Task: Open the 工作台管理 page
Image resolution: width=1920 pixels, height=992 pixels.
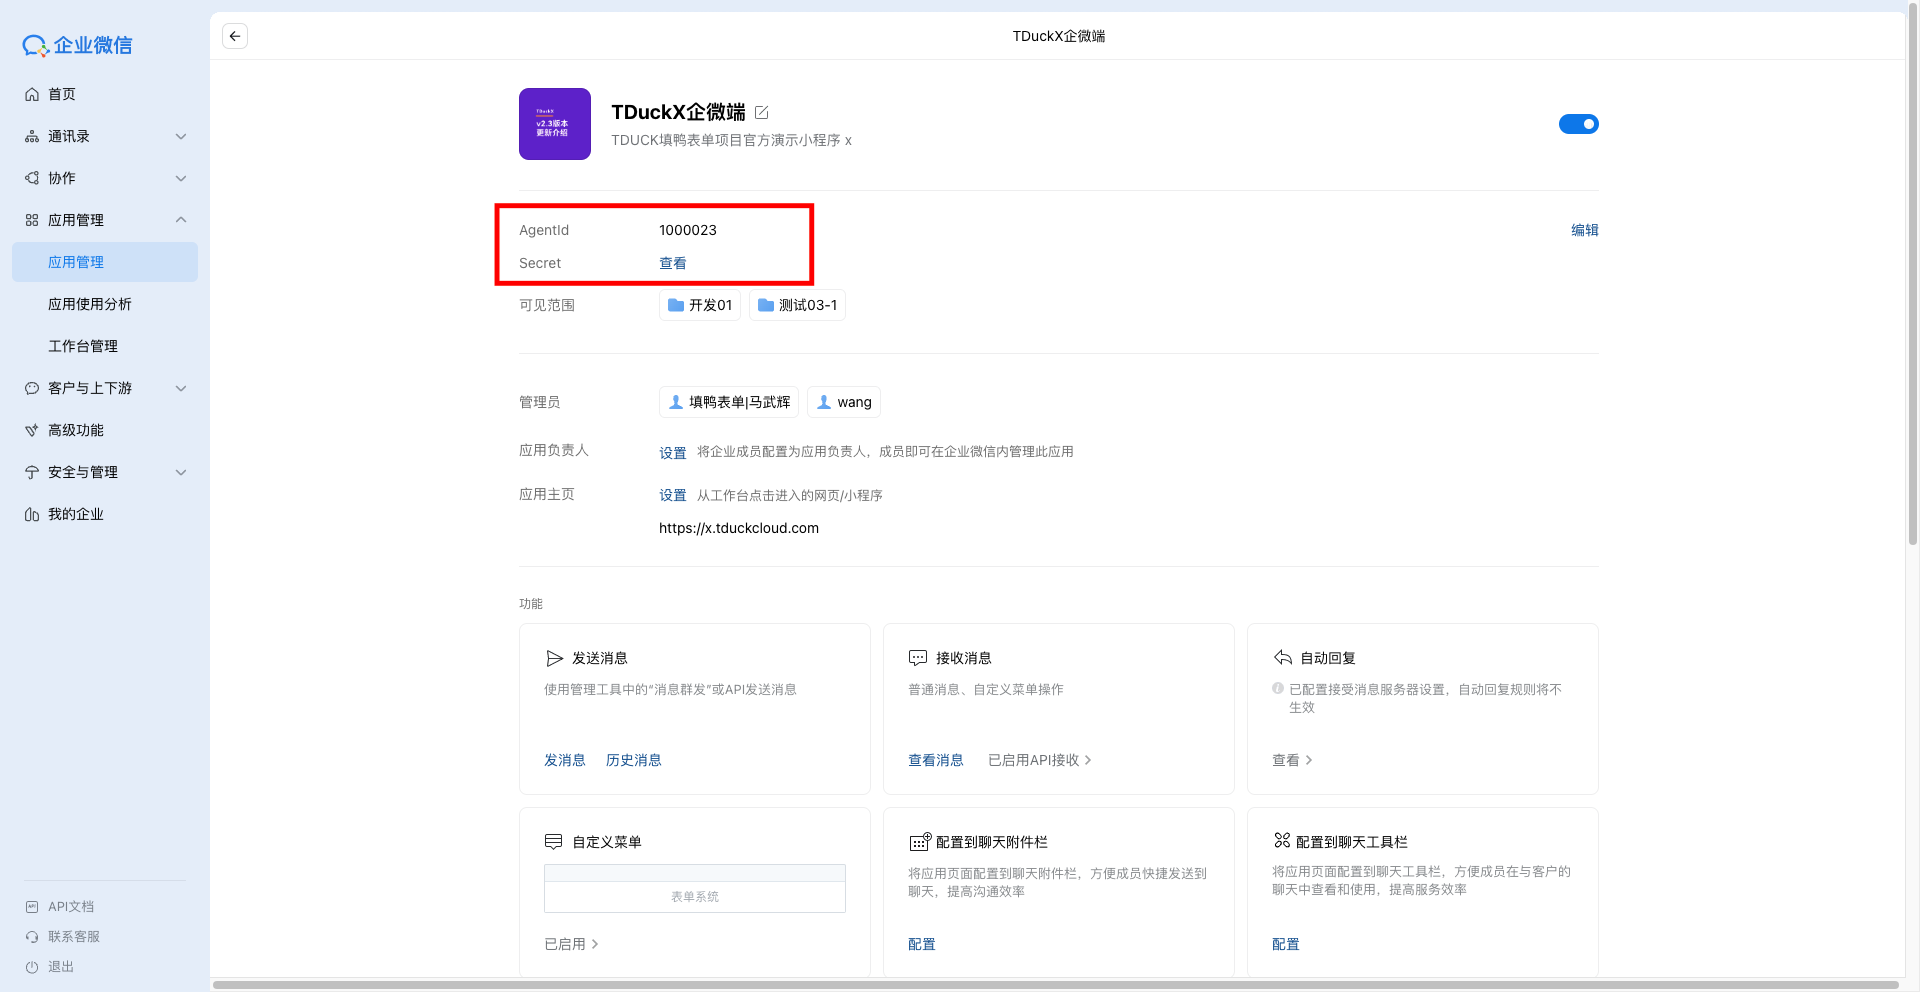Action: click(83, 346)
